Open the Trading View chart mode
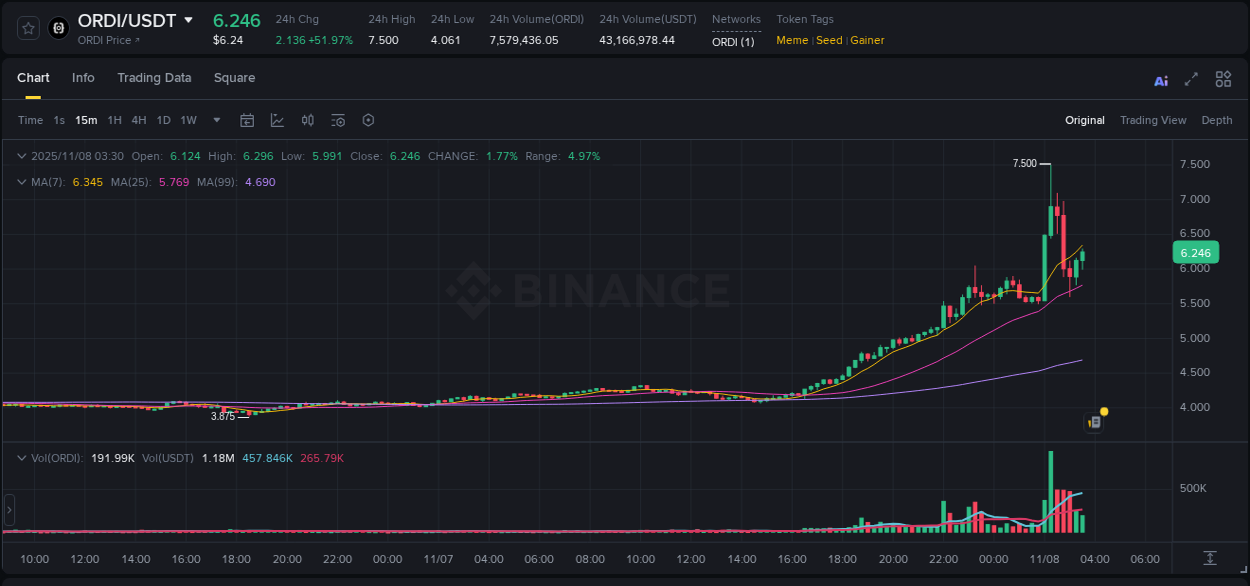Viewport: 1250px width, 586px height. 1153,120
